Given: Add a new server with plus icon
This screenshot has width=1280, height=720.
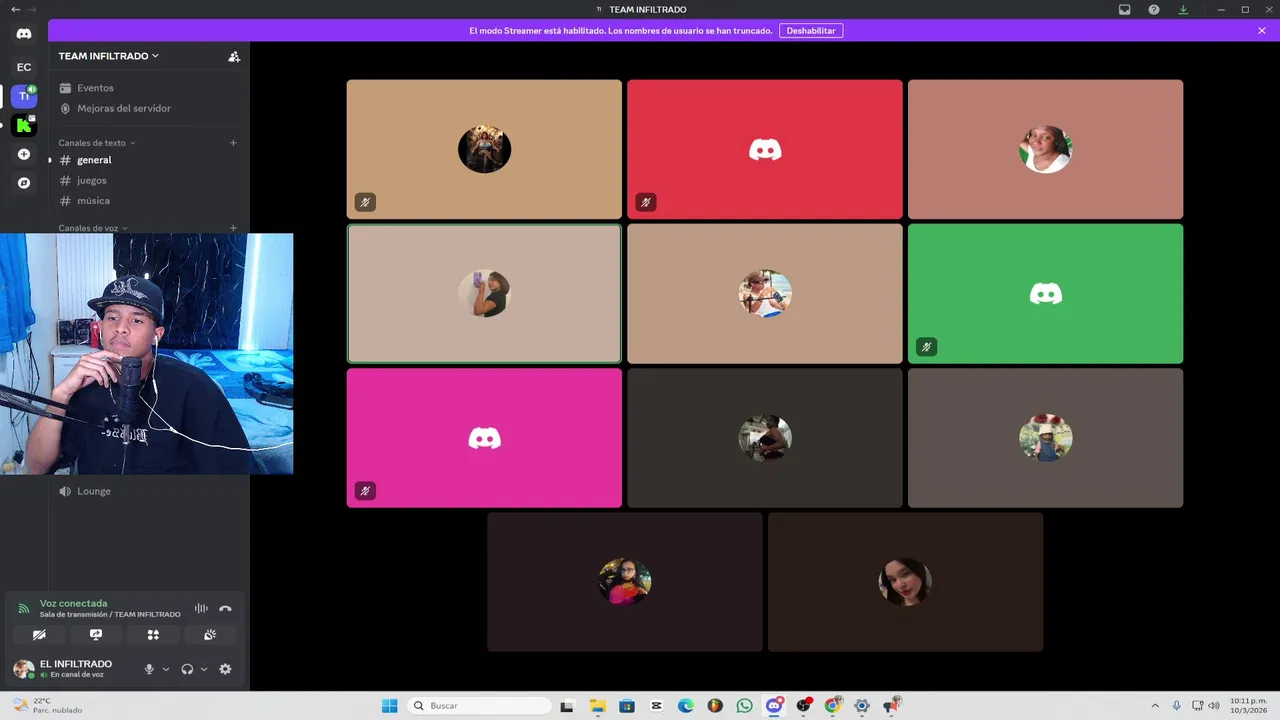Looking at the screenshot, I should click(24, 154).
